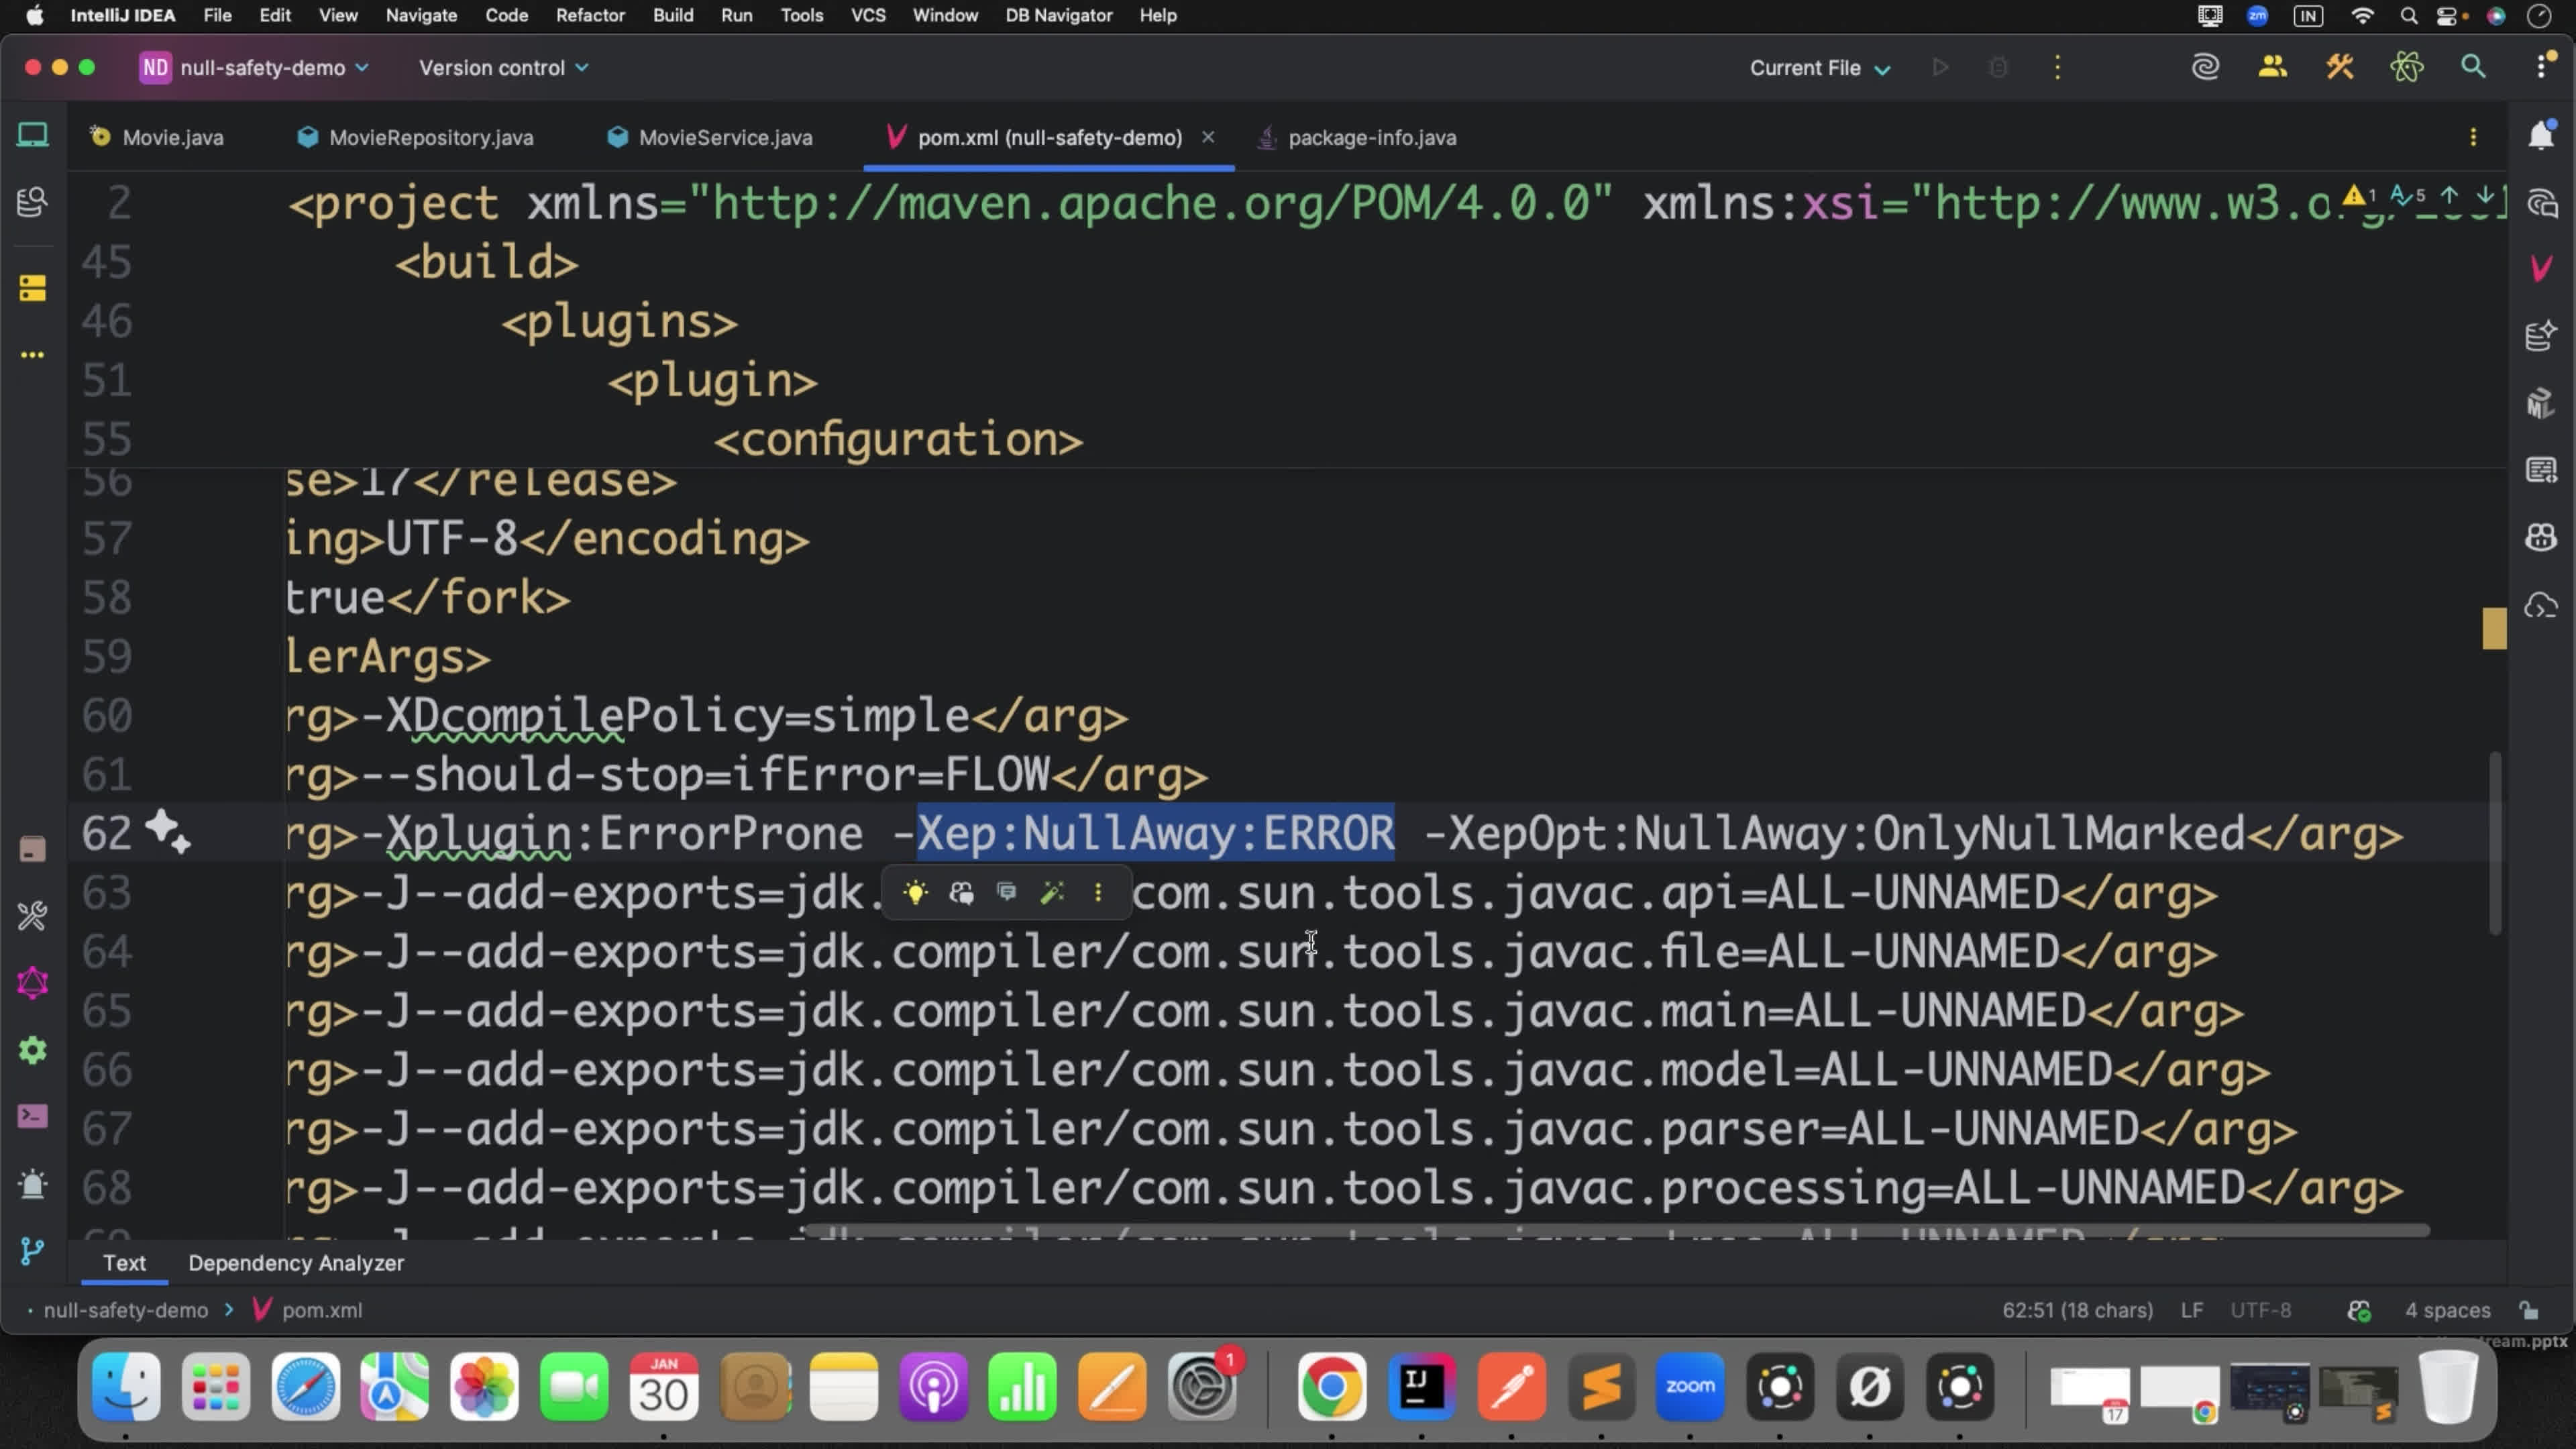Image resolution: width=2576 pixels, height=1449 pixels.
Task: Open Sublime Text from the dock
Action: [x=1601, y=1387]
